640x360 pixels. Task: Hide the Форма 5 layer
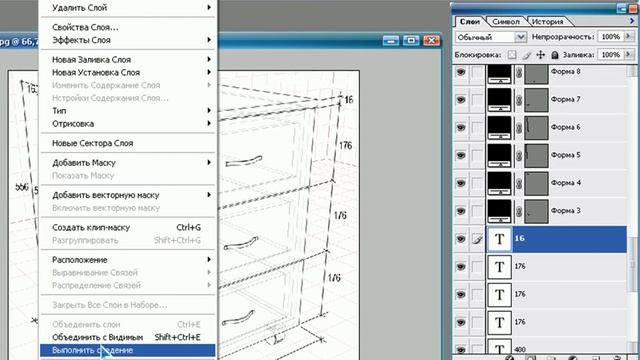461,155
